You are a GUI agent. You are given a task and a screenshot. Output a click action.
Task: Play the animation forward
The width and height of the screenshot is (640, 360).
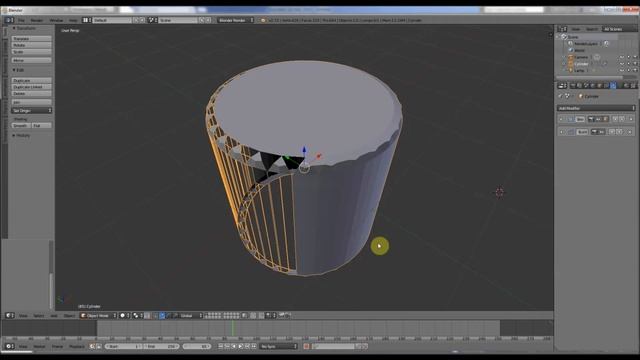click(x=241, y=346)
